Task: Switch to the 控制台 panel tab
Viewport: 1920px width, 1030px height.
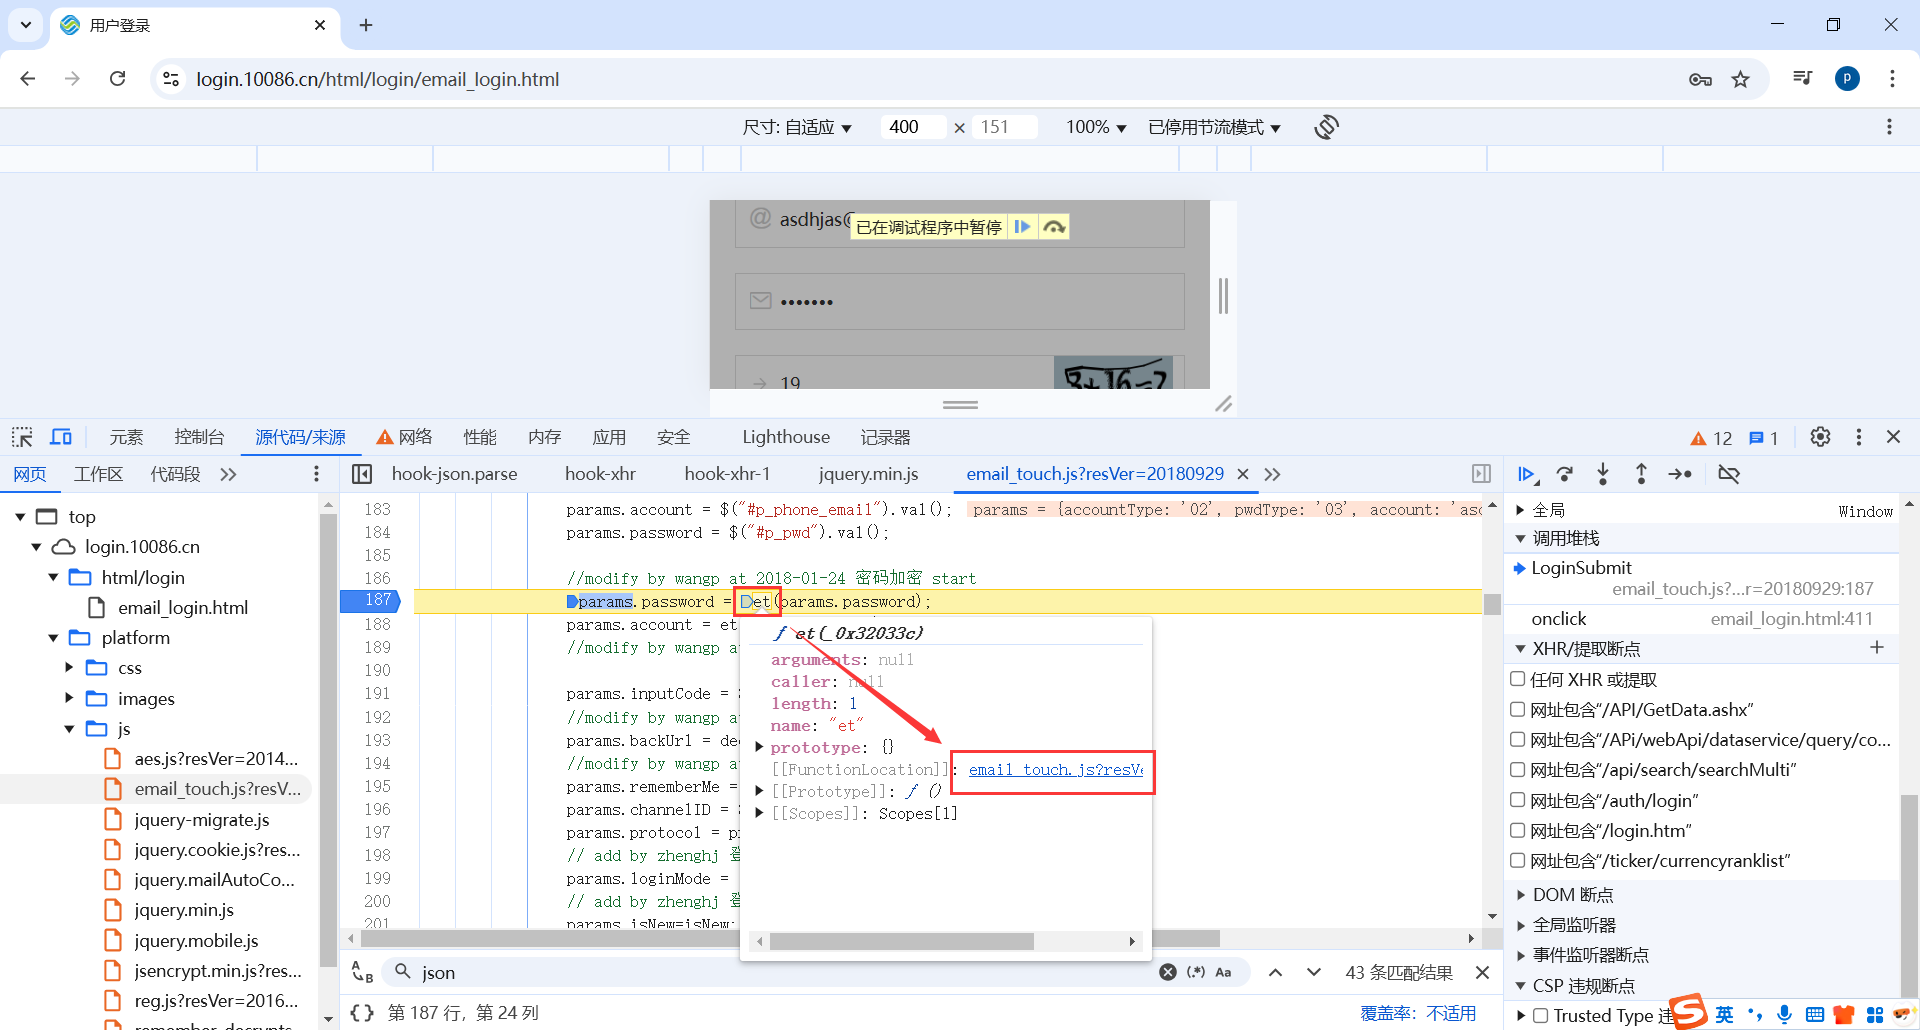Action: [x=199, y=437]
